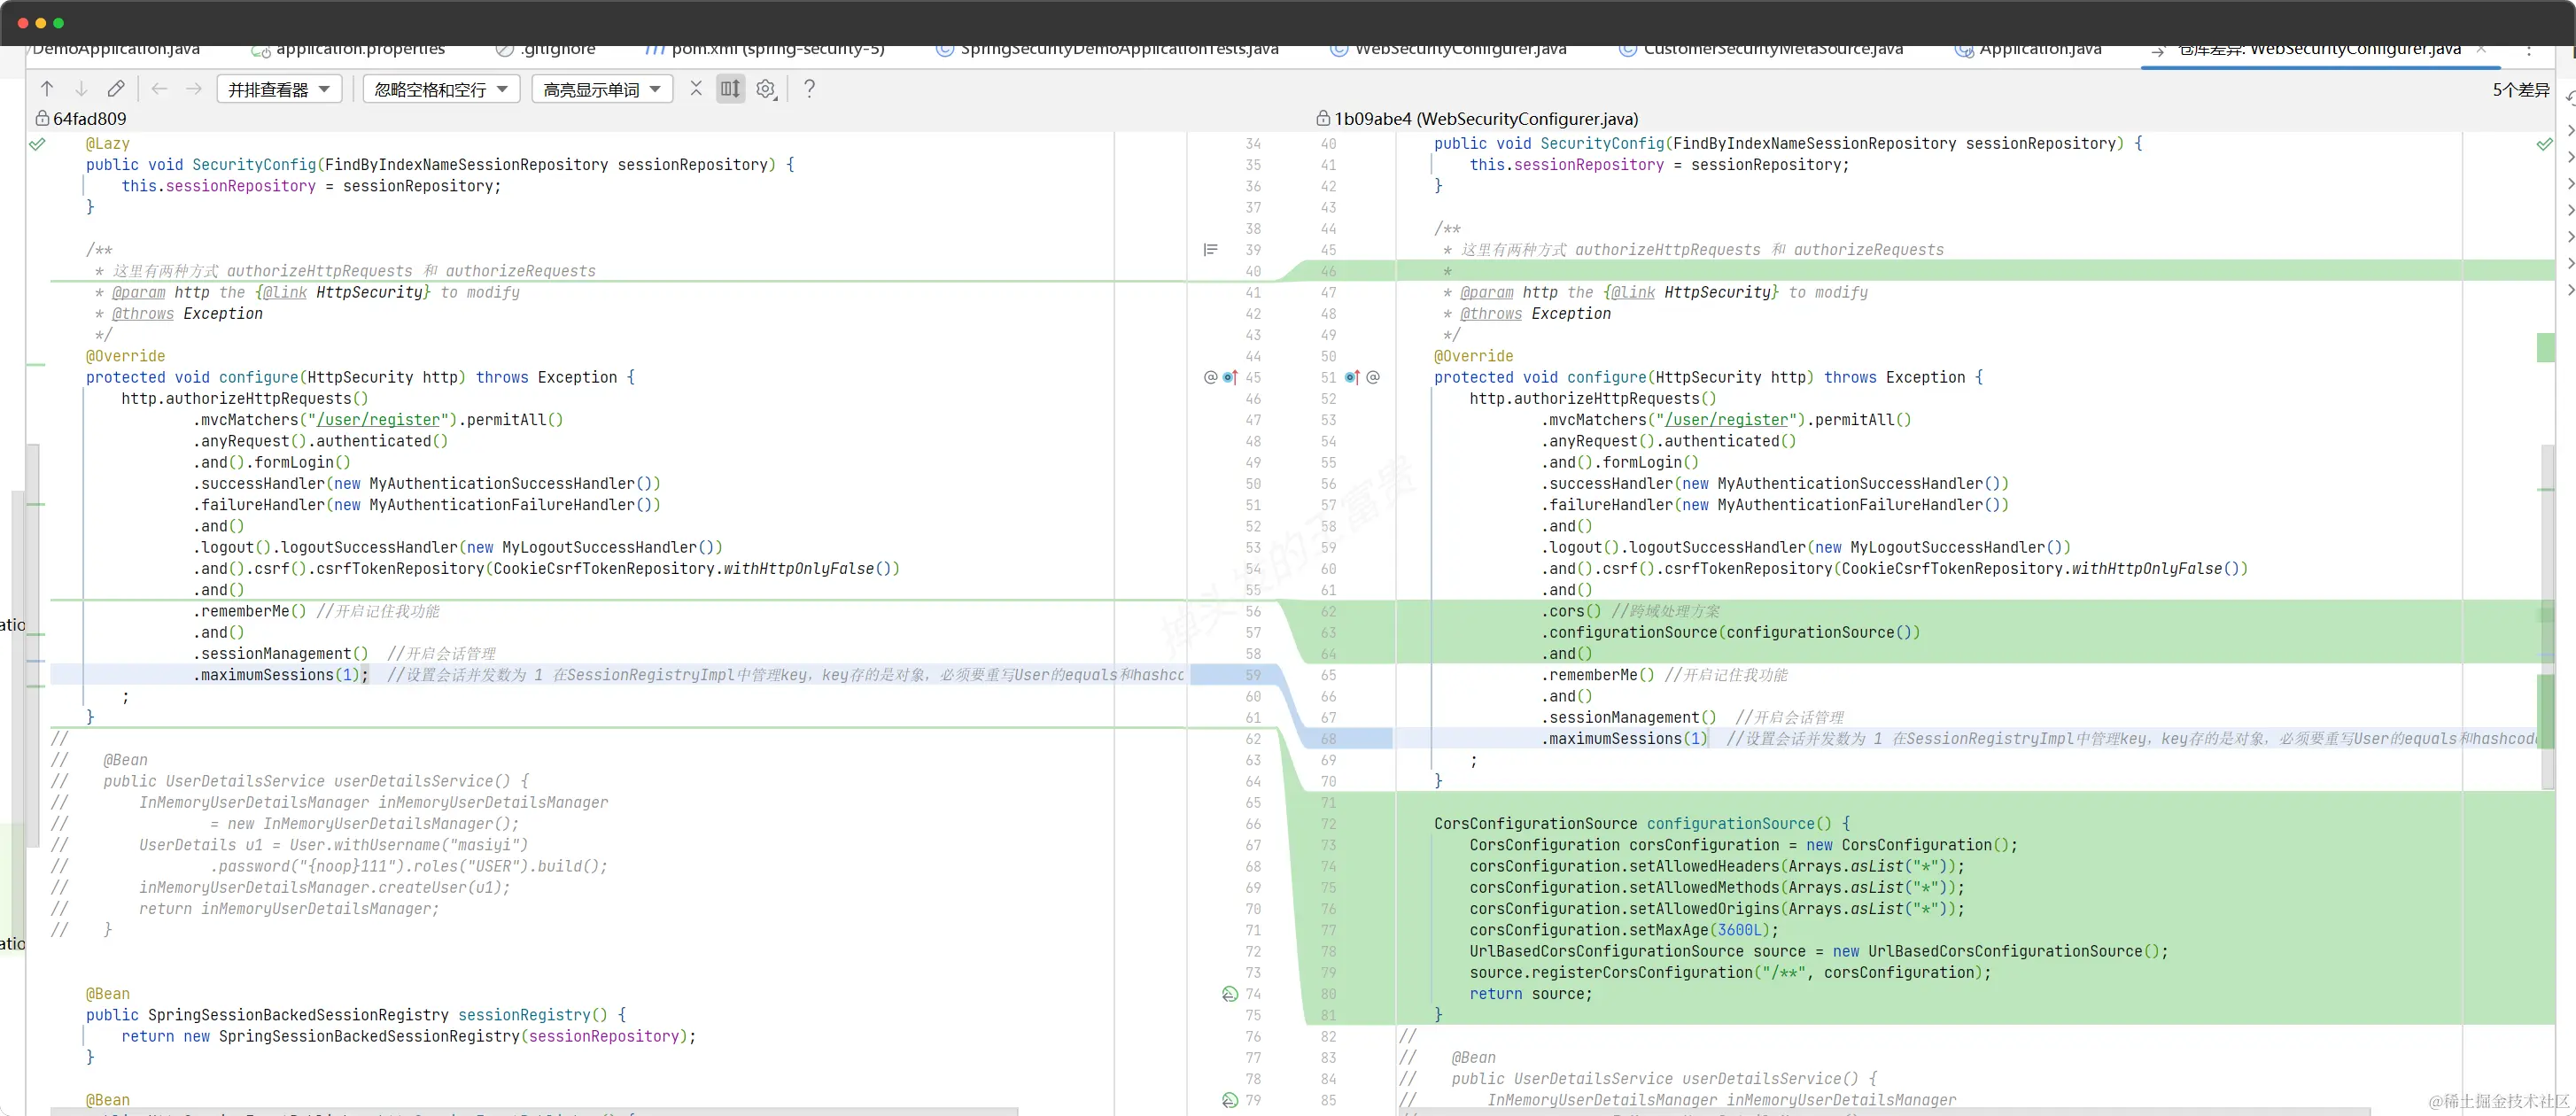
Task: Click line number 68 in the right gutter
Action: click(1328, 739)
